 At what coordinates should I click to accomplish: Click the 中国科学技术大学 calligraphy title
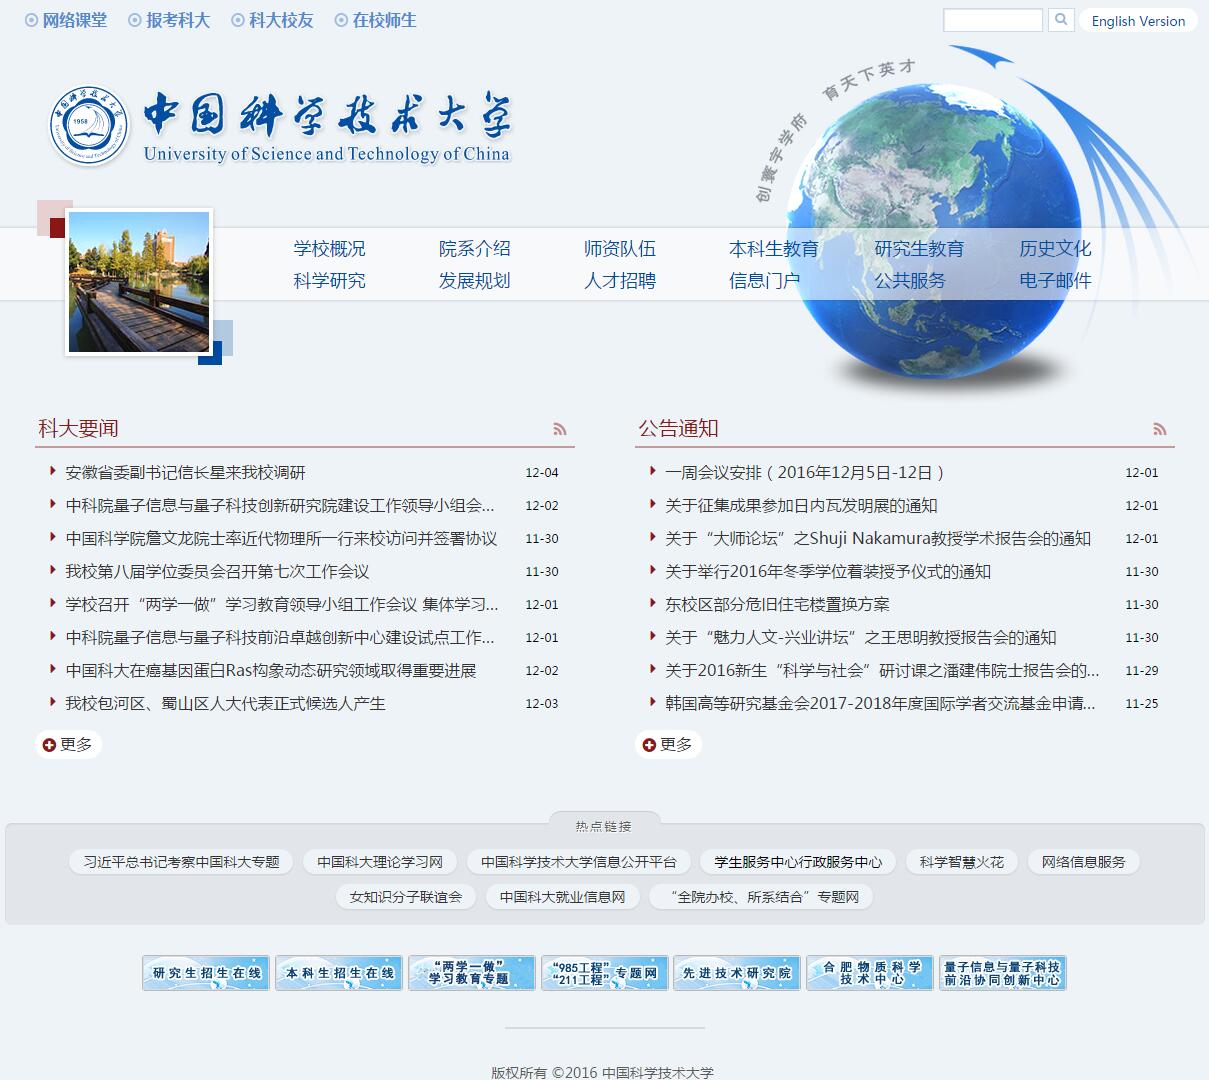[327, 115]
